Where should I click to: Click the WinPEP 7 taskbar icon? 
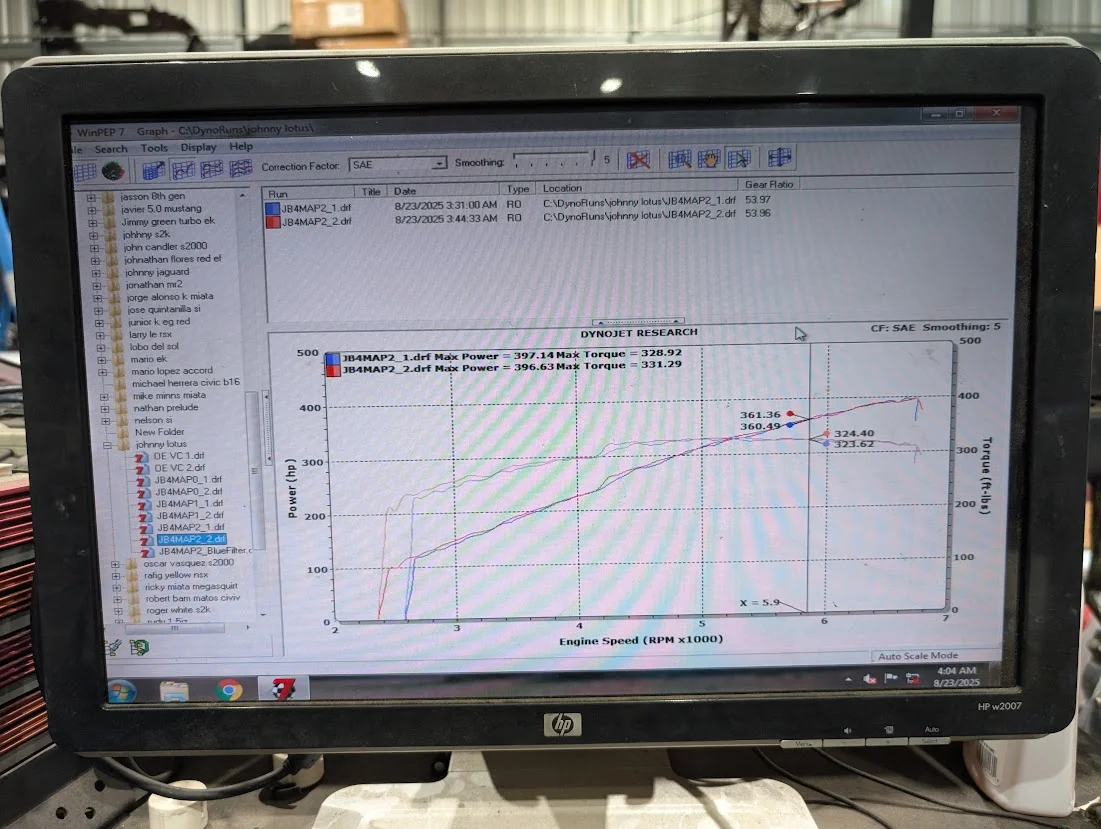pyautogui.click(x=284, y=689)
